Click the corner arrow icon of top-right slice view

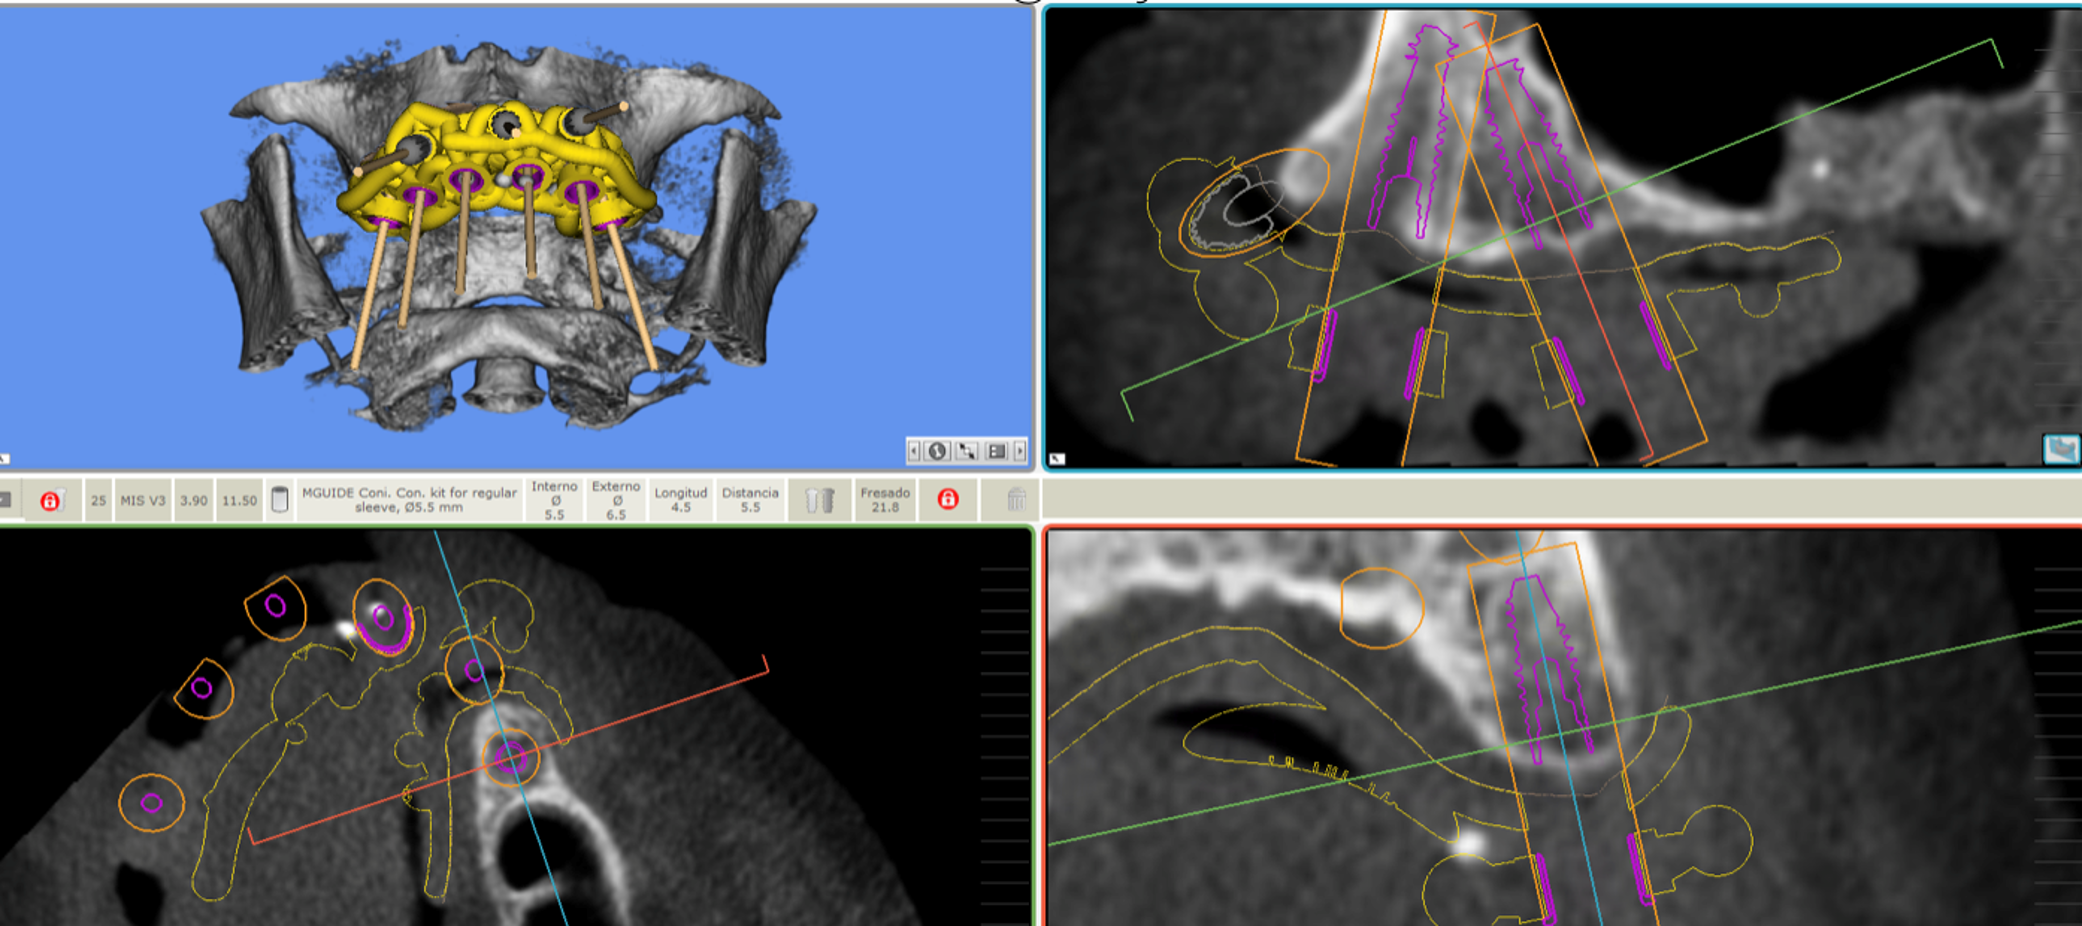(1058, 459)
